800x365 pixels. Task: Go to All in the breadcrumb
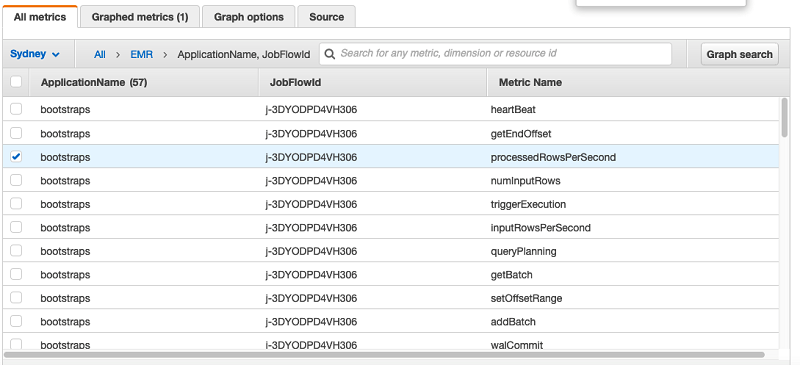[x=100, y=54]
